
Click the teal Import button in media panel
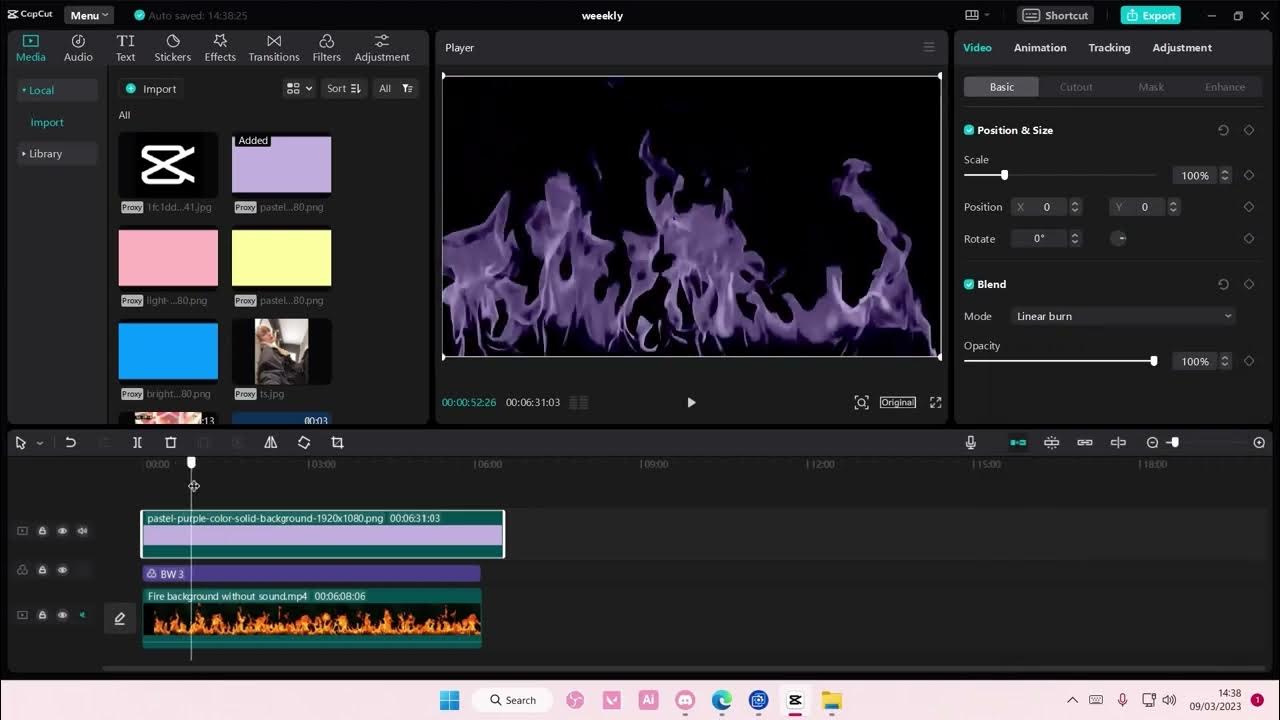(151, 88)
